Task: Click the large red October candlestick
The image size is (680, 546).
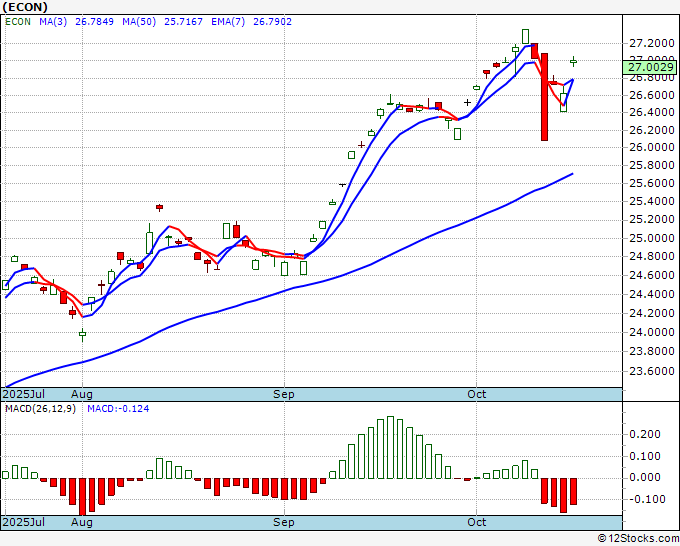Action: (544, 97)
